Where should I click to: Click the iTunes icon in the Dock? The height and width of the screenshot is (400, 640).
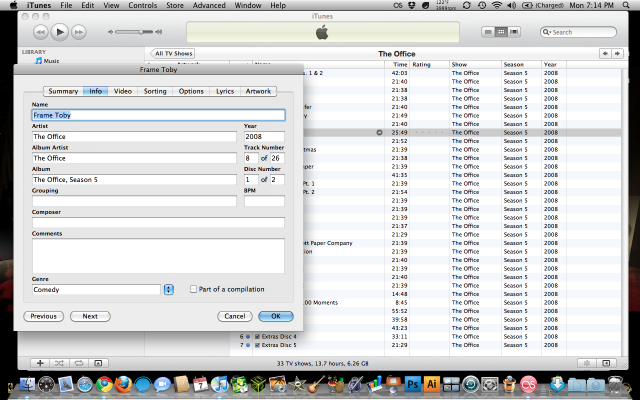[220, 384]
